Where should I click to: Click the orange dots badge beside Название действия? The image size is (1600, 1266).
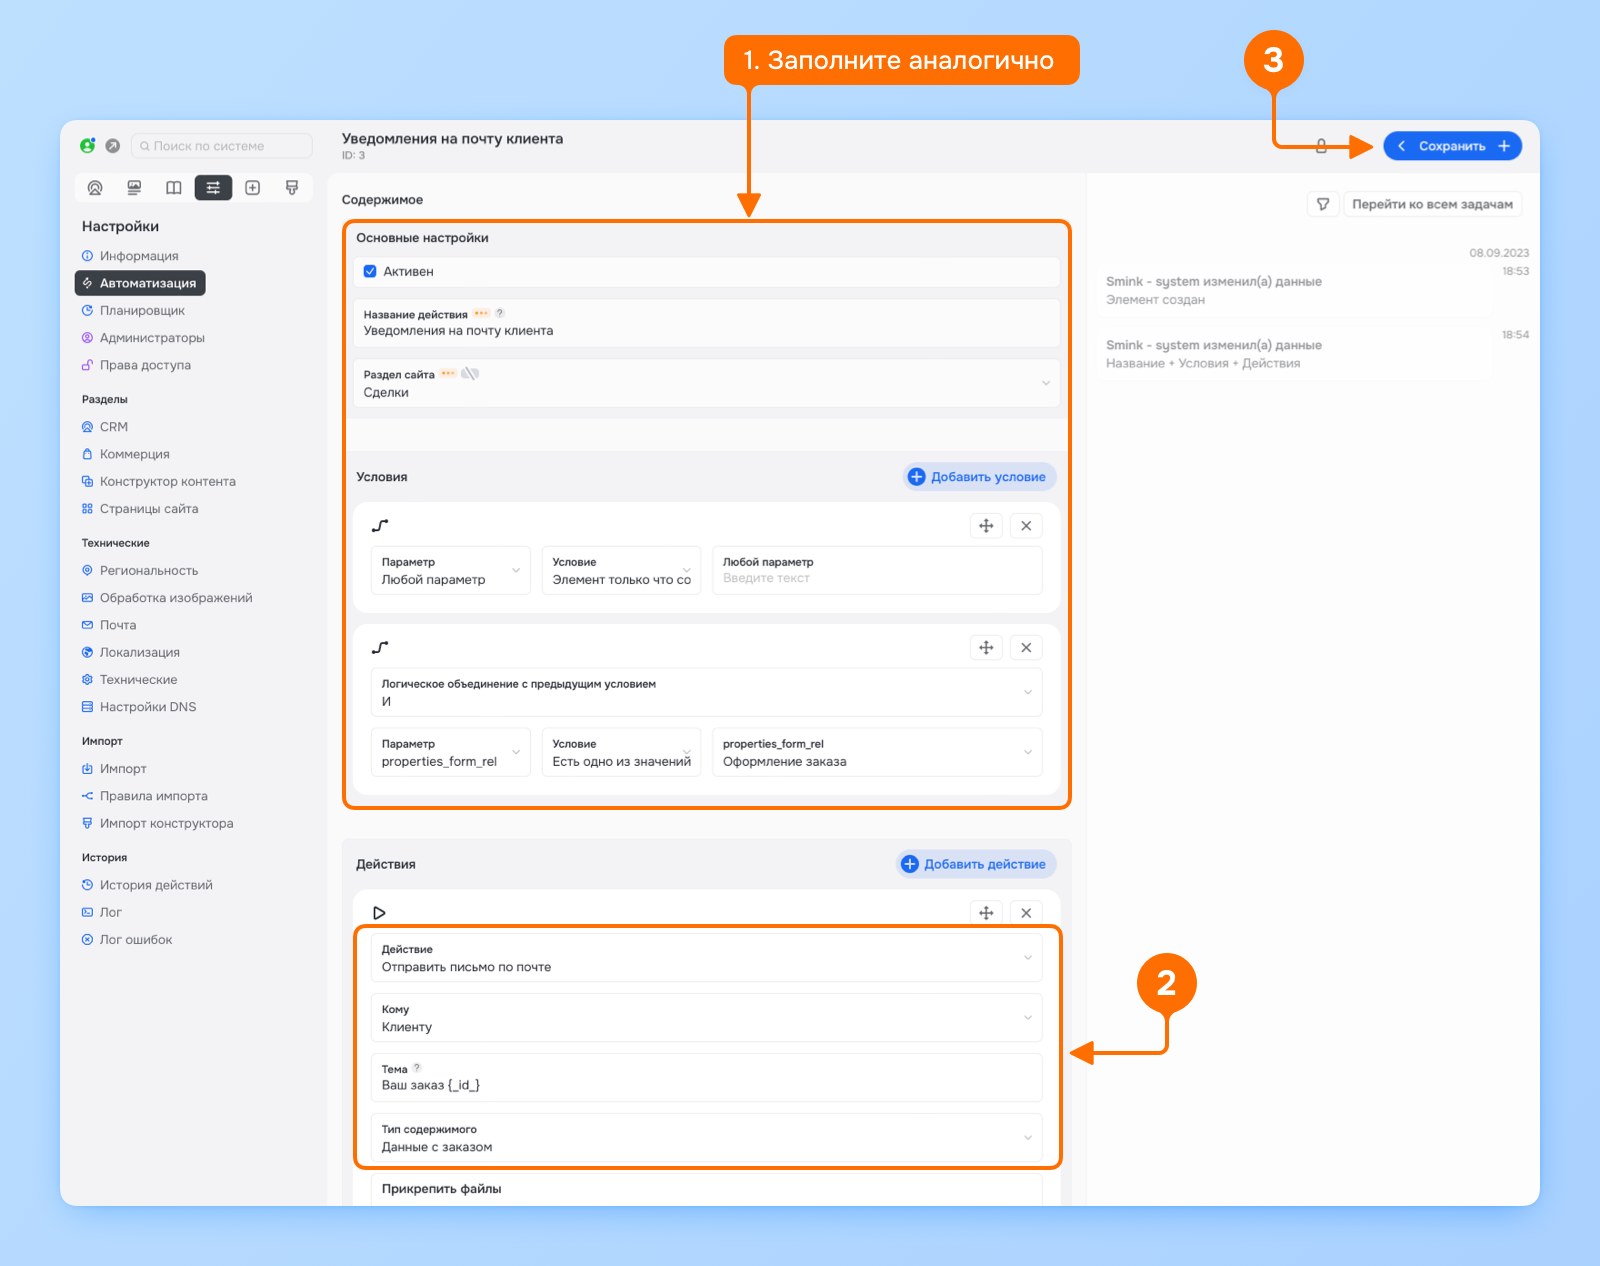[481, 314]
